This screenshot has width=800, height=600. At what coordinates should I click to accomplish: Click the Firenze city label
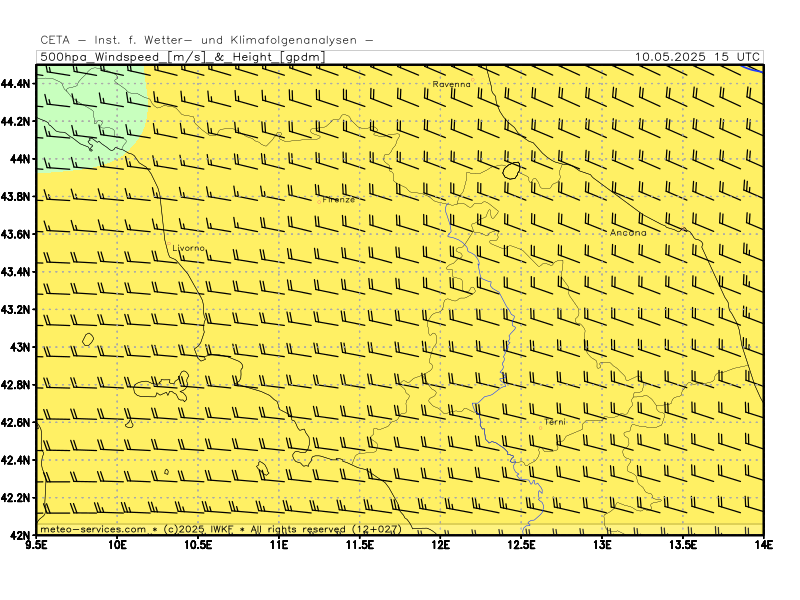point(338,199)
